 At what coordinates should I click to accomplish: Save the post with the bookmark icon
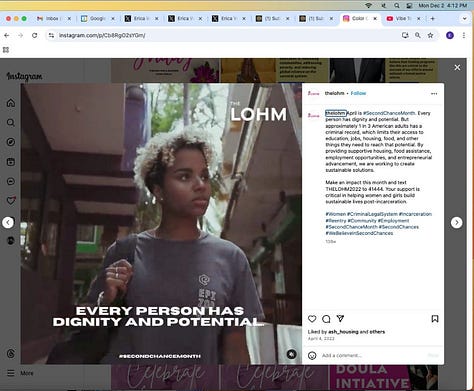(x=435, y=319)
